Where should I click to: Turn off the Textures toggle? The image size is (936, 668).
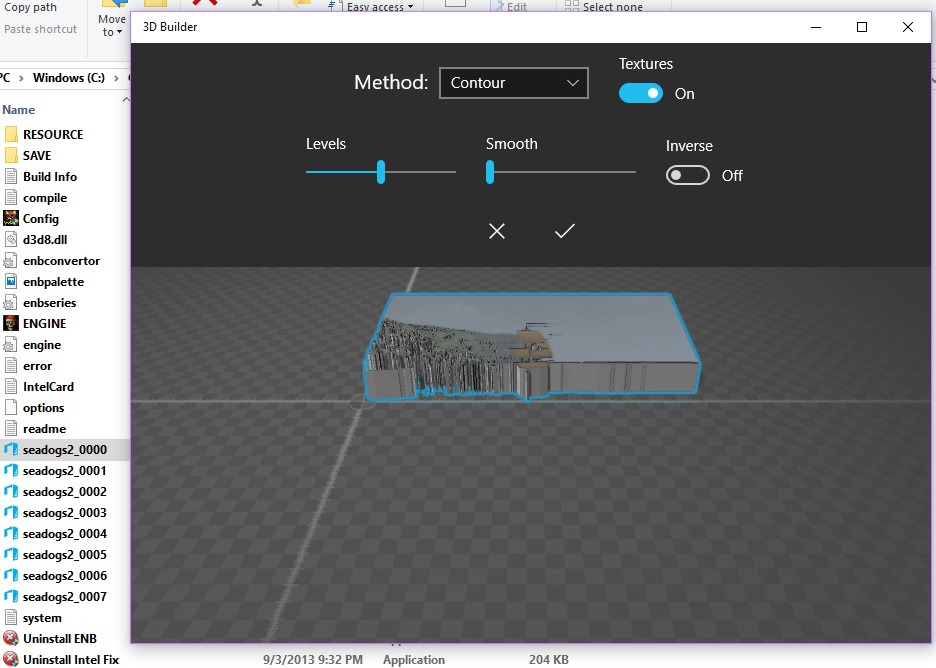pyautogui.click(x=641, y=93)
